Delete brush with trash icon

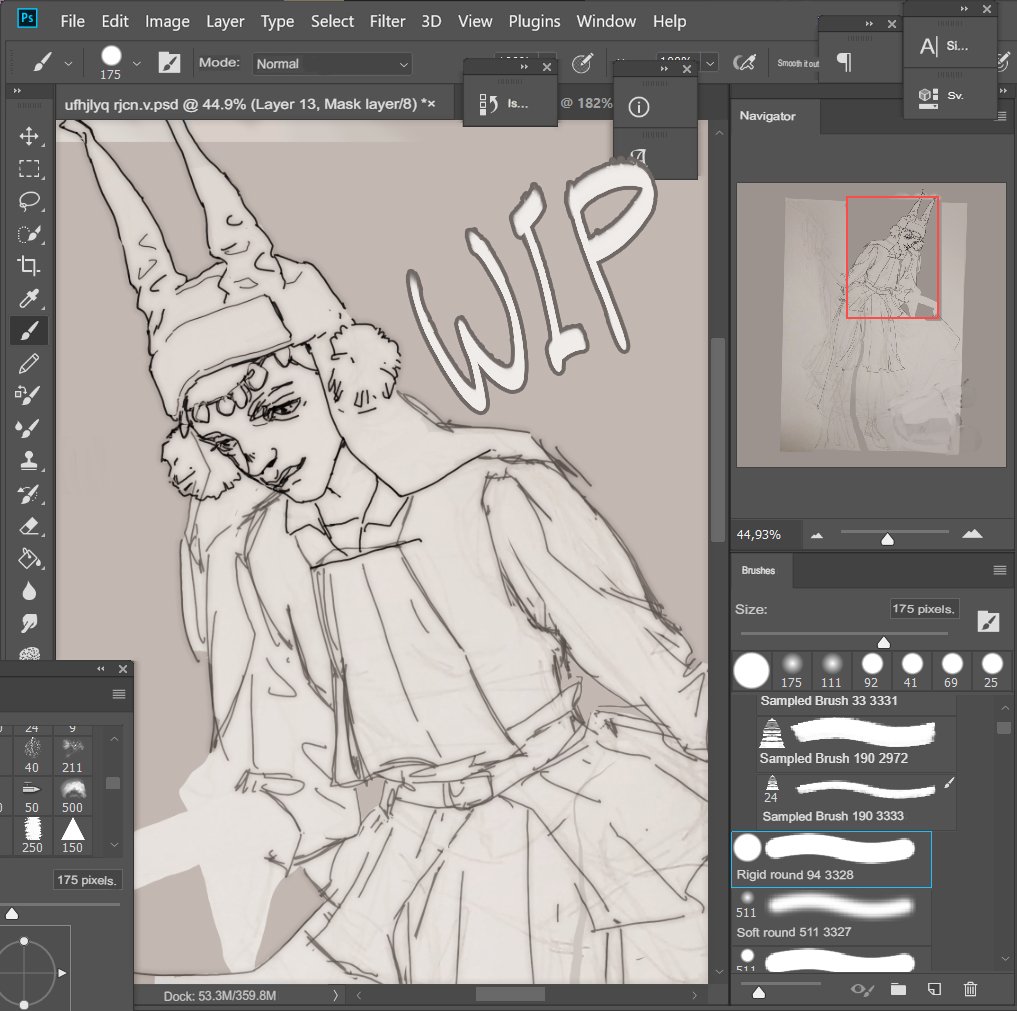(x=970, y=989)
